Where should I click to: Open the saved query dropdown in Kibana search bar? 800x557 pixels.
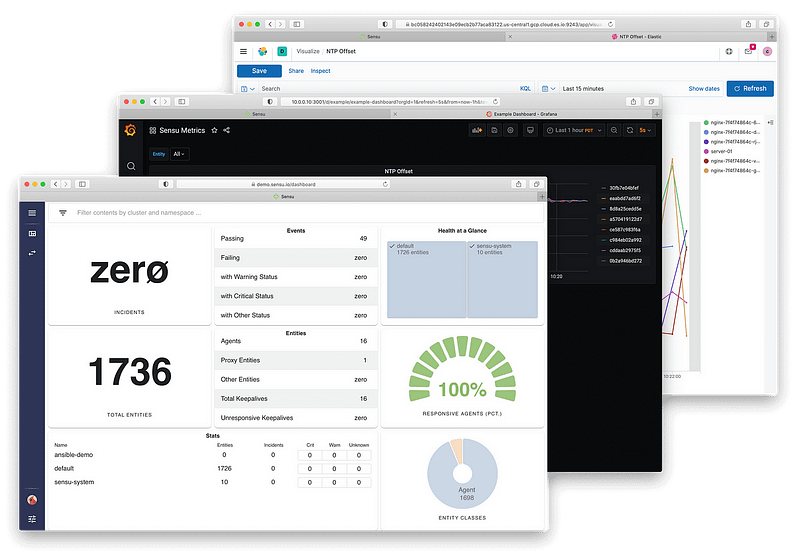coord(248,89)
